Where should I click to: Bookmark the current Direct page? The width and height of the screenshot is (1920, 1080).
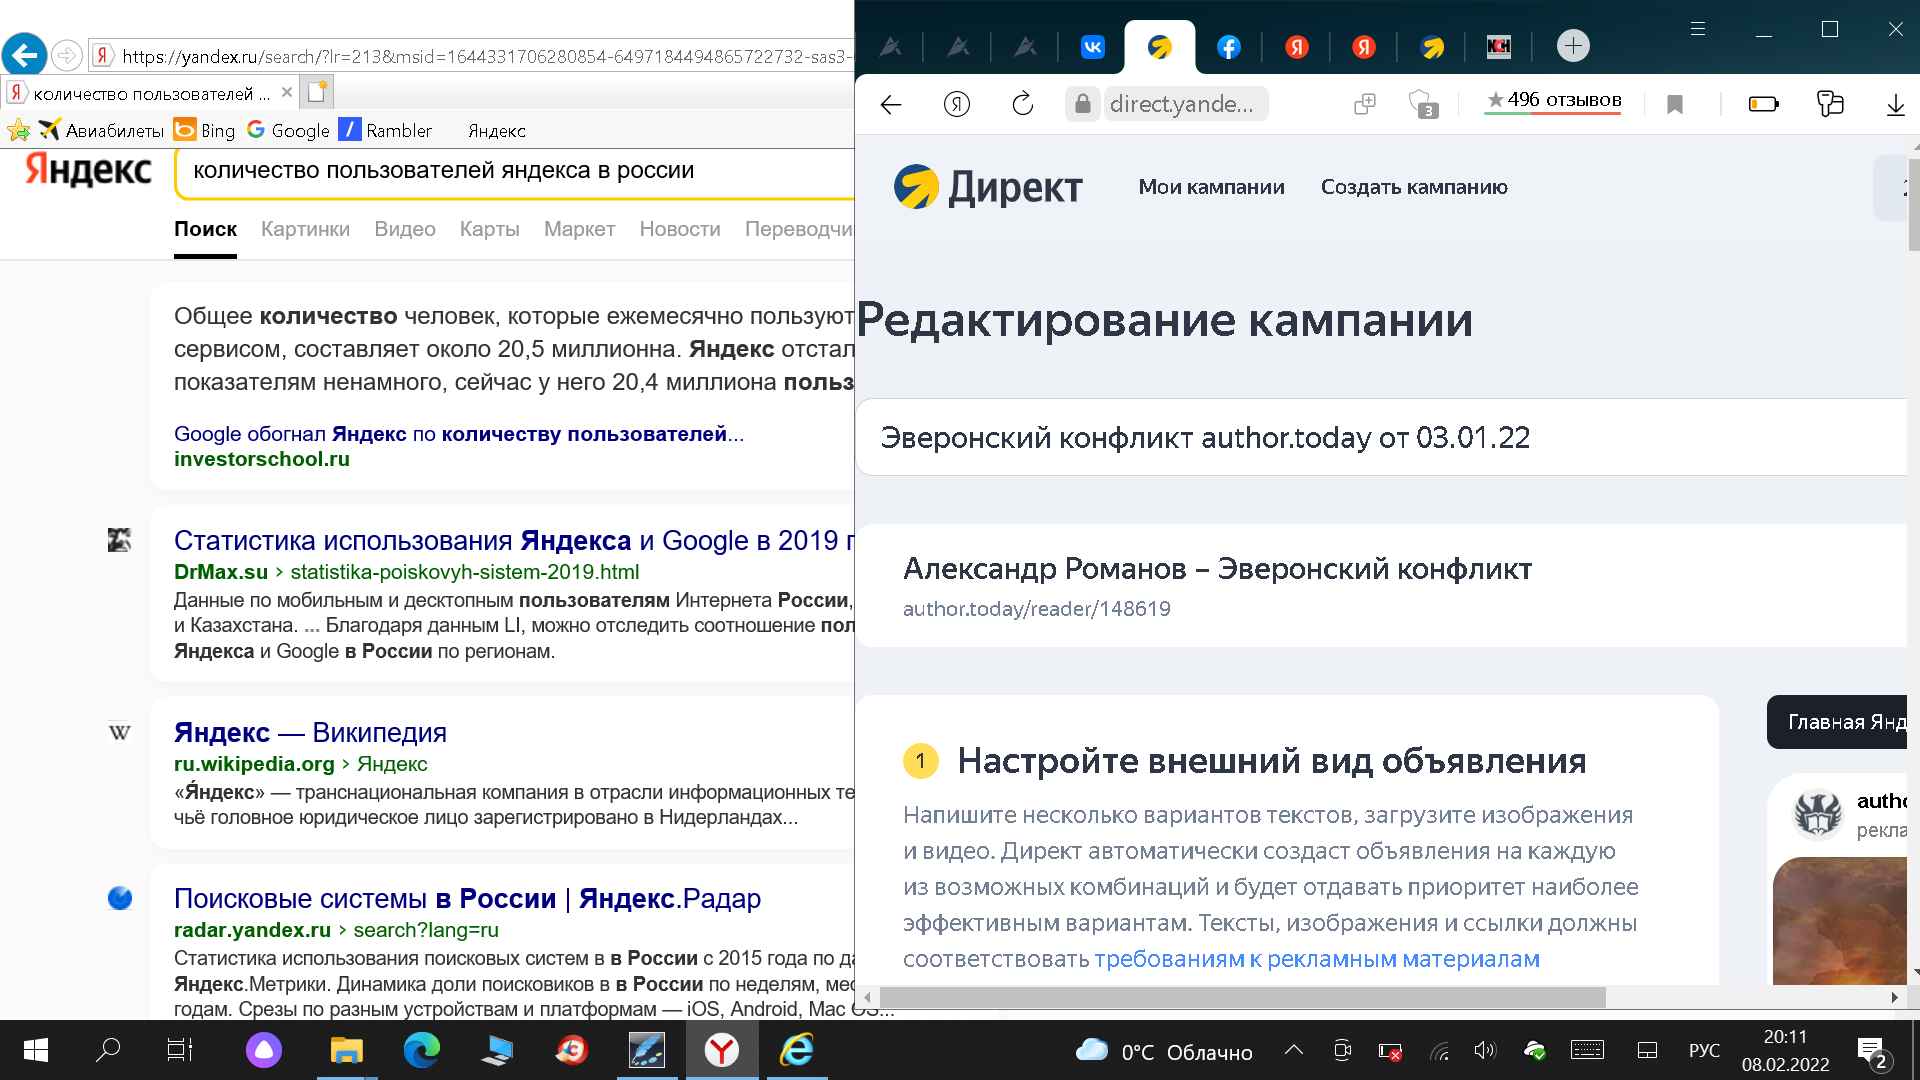1675,104
